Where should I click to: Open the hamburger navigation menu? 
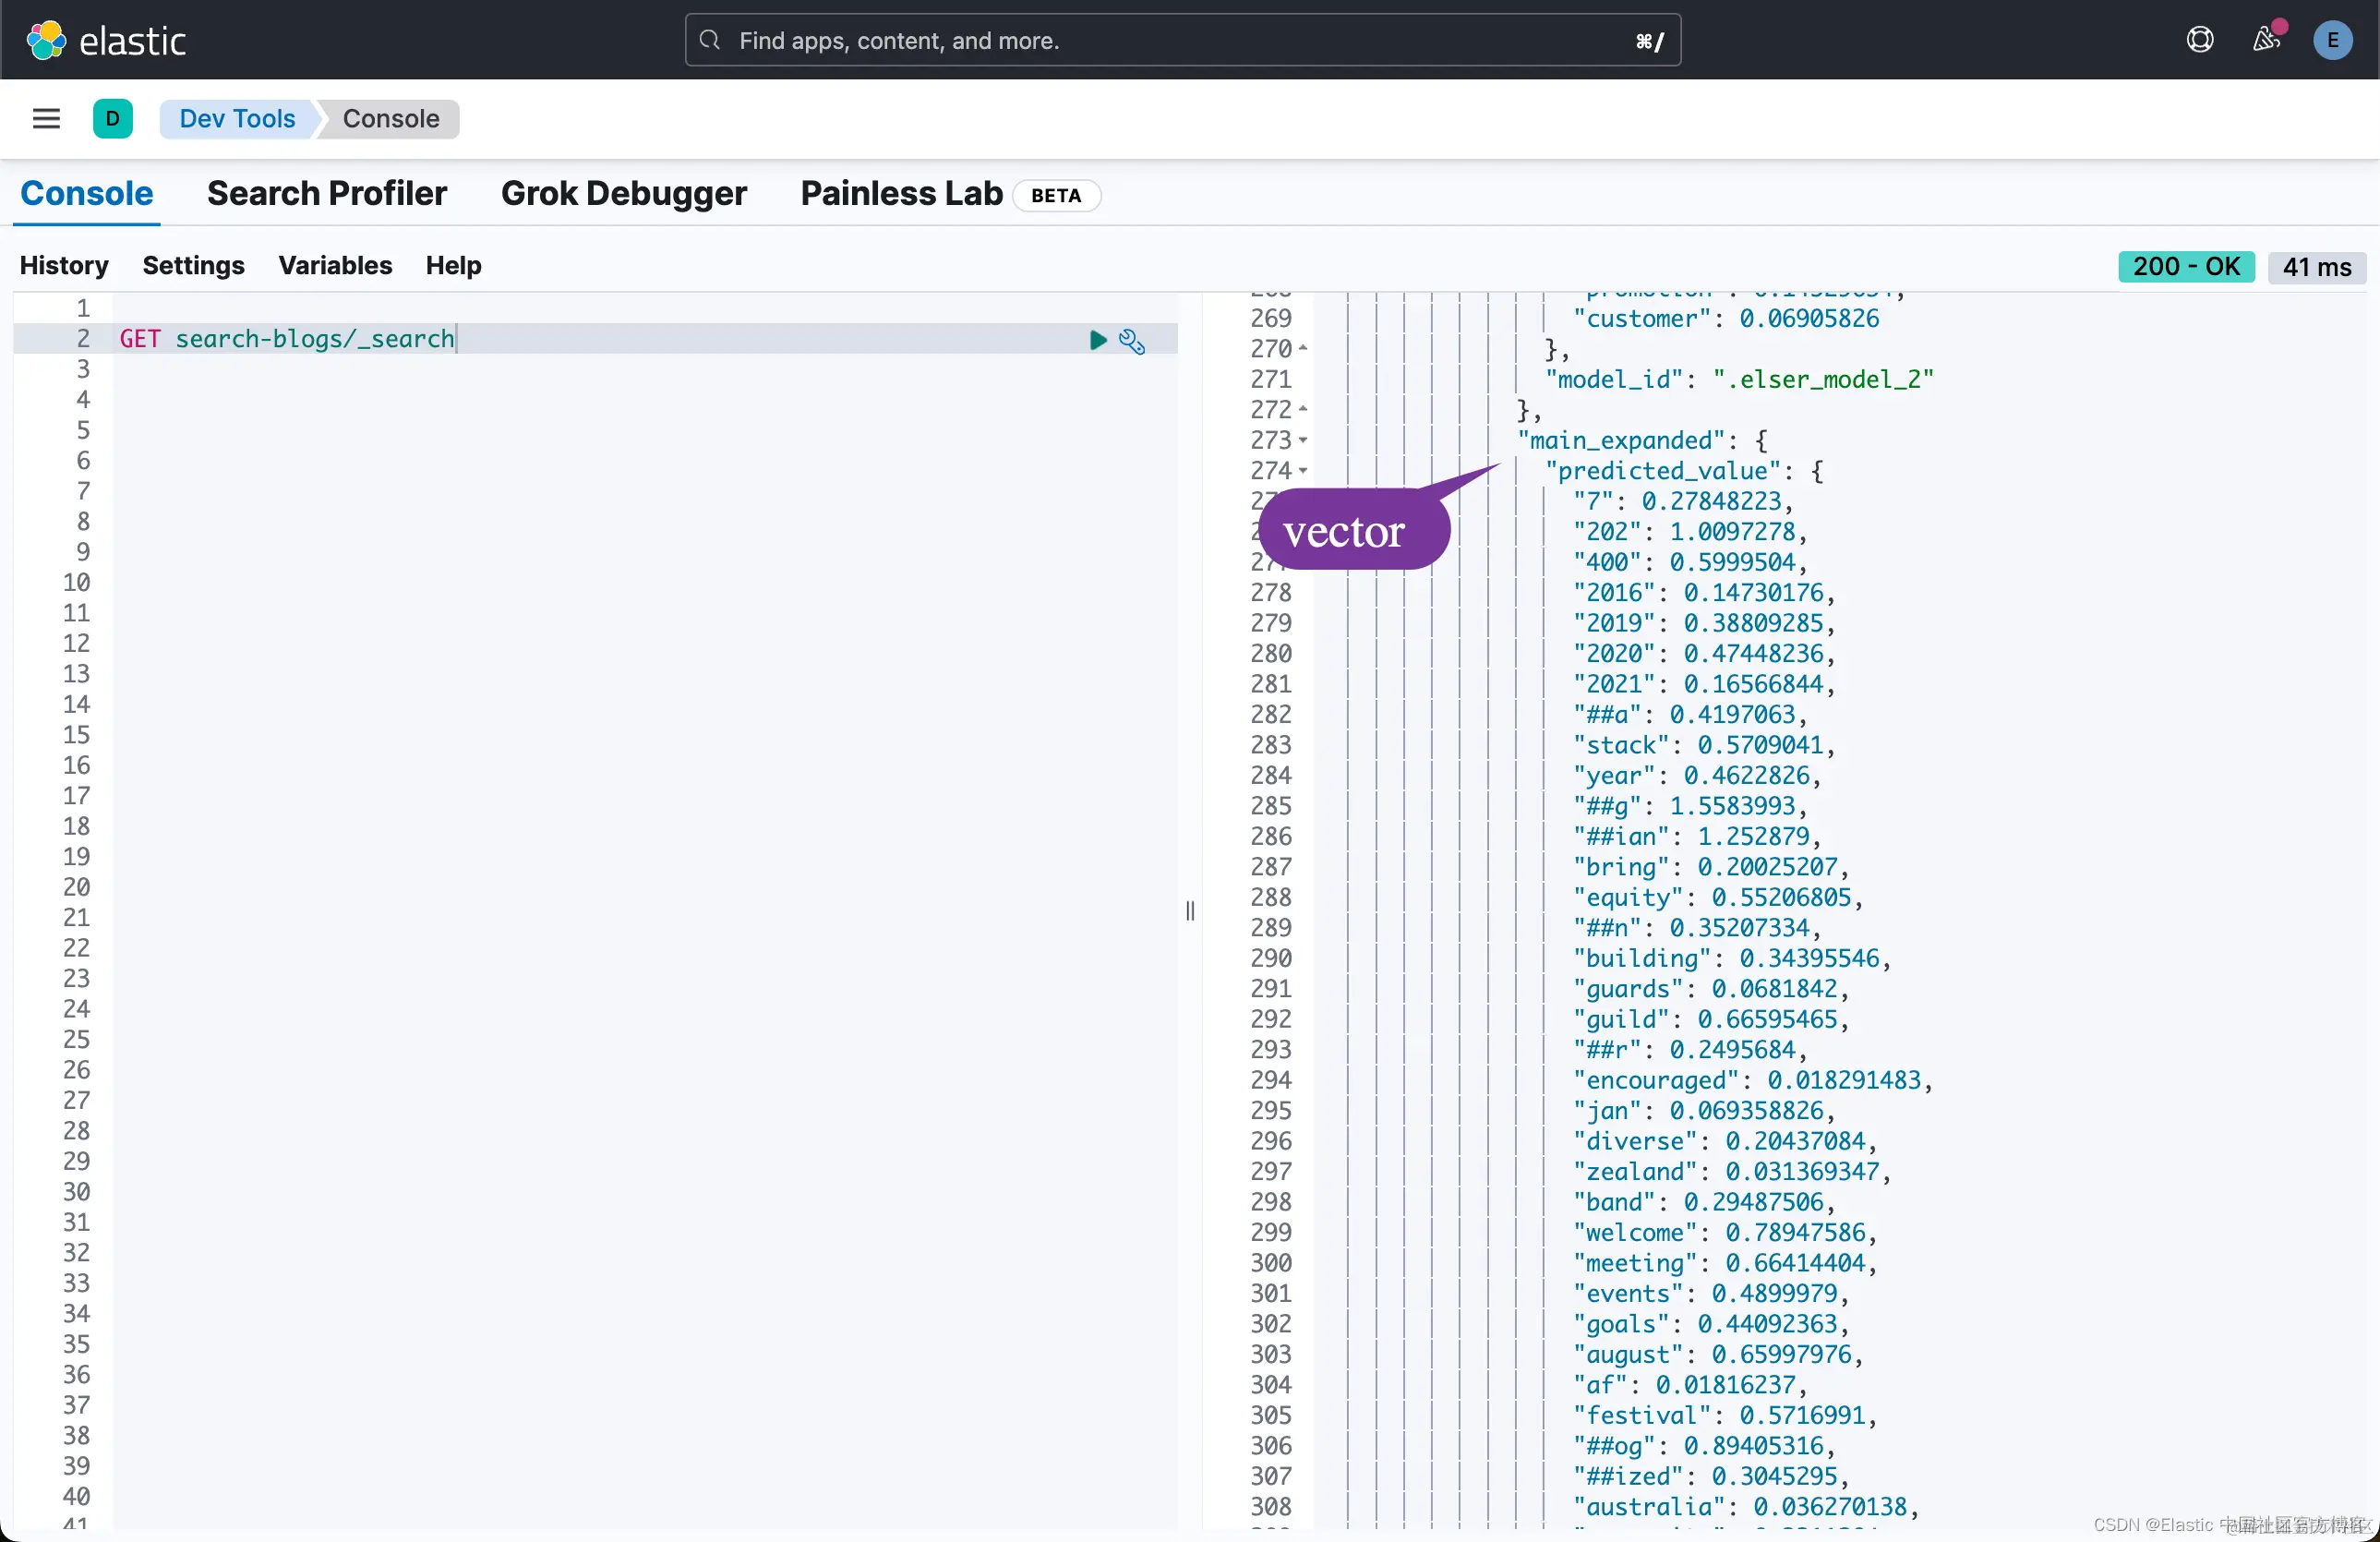click(46, 119)
